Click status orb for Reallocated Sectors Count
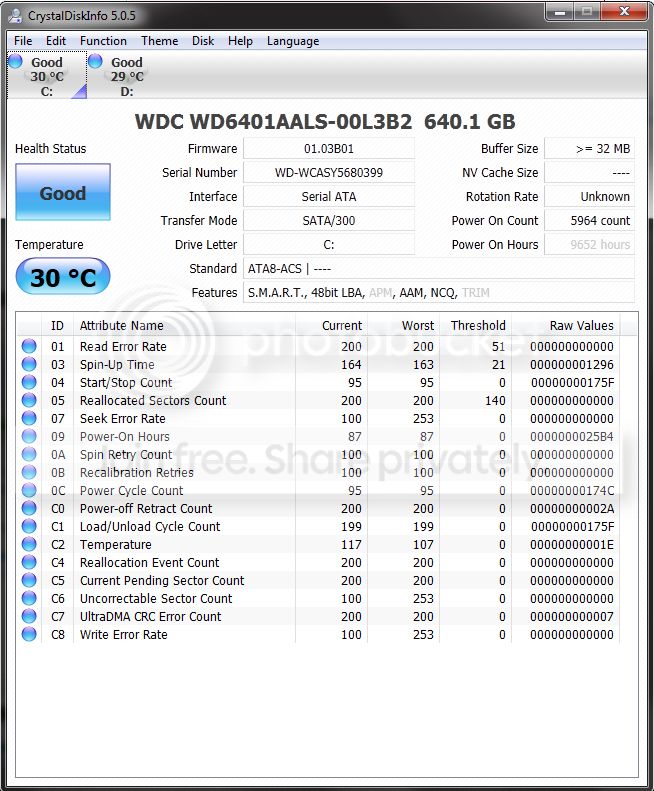The height and width of the screenshot is (791, 654). coord(29,400)
